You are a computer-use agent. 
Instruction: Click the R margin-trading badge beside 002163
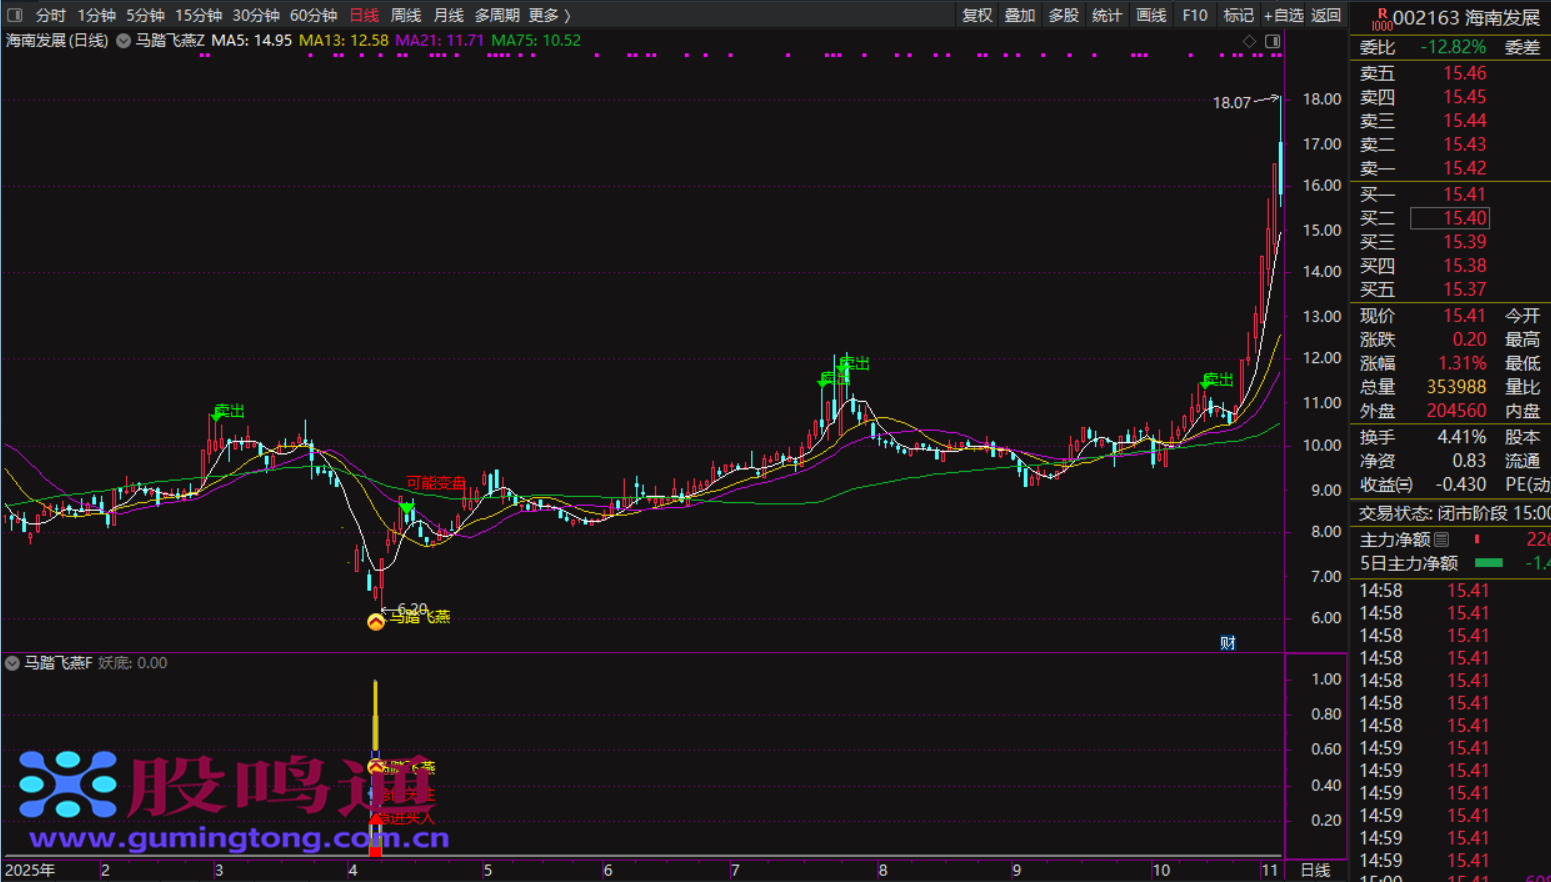click(x=1381, y=17)
